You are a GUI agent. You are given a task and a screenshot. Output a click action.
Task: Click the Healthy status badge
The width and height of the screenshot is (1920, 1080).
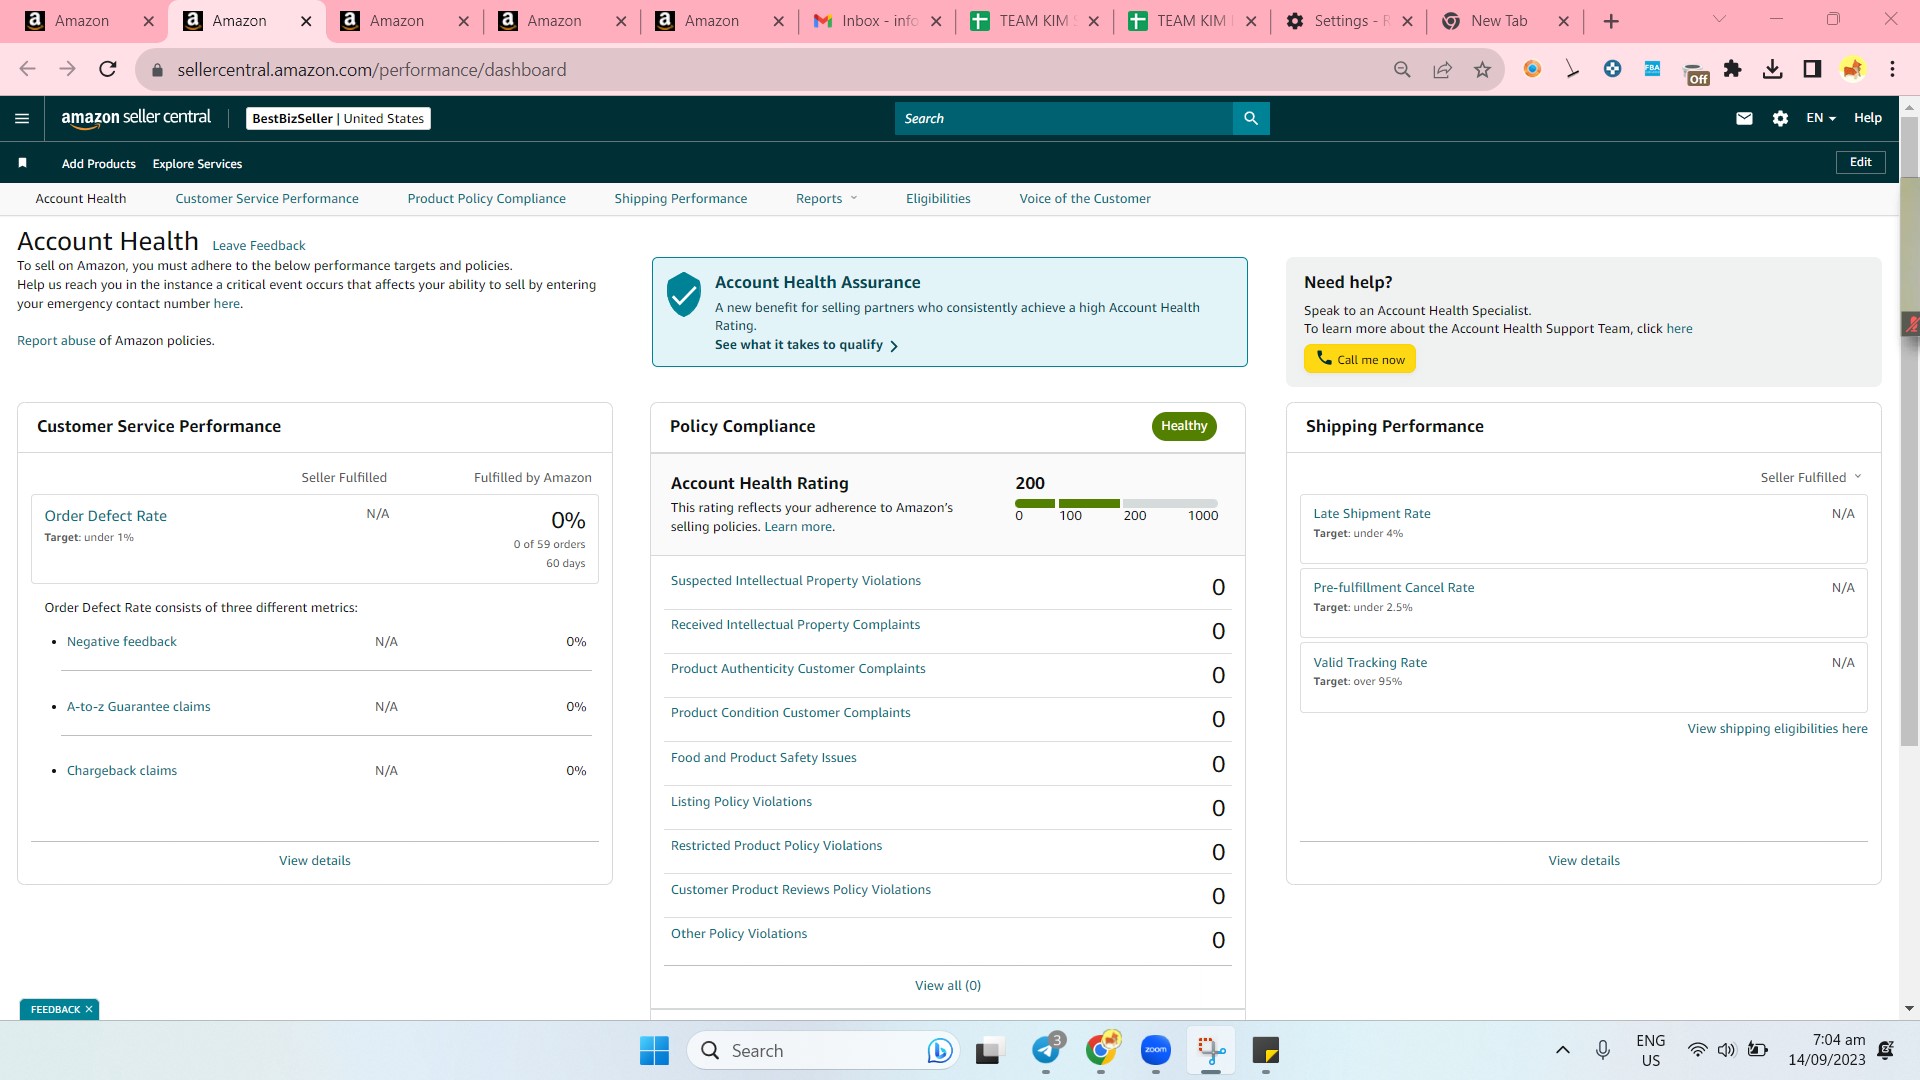[x=1184, y=426]
